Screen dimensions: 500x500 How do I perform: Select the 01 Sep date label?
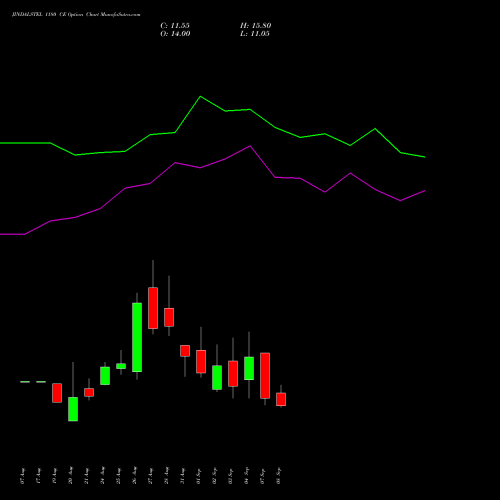(198, 476)
